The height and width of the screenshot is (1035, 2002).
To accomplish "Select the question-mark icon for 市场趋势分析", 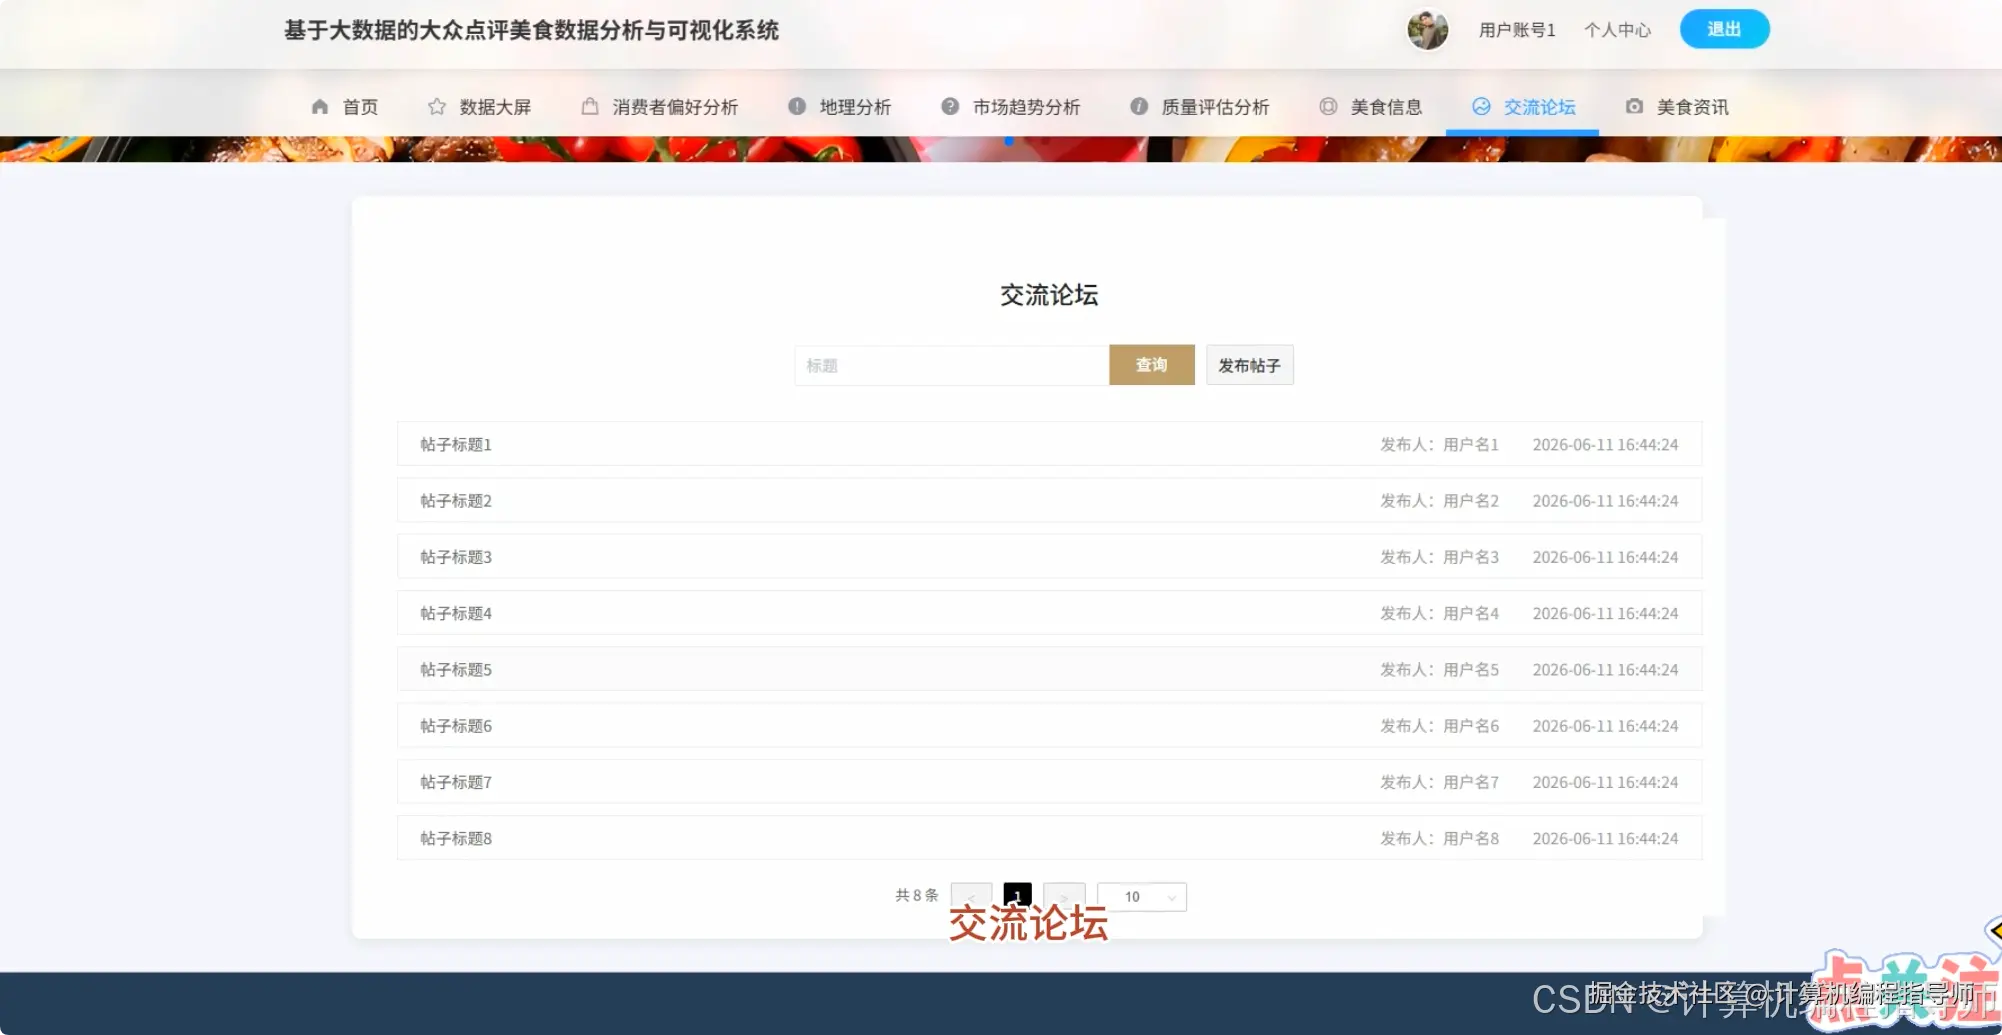I will [948, 106].
